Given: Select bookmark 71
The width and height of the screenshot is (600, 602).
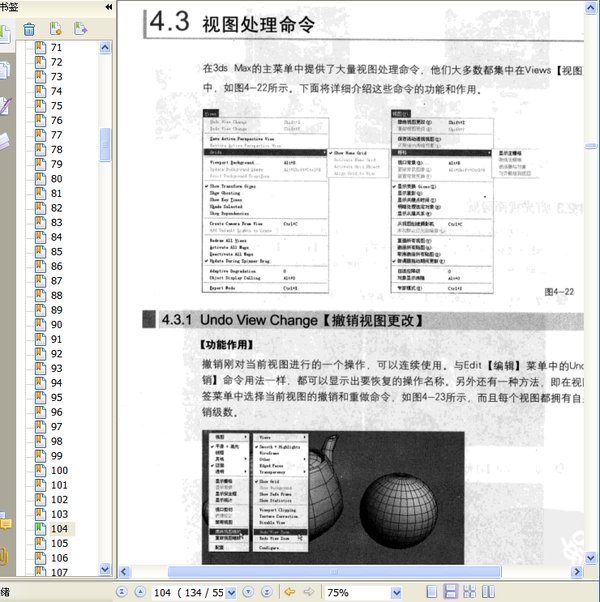Looking at the screenshot, I should pos(56,47).
